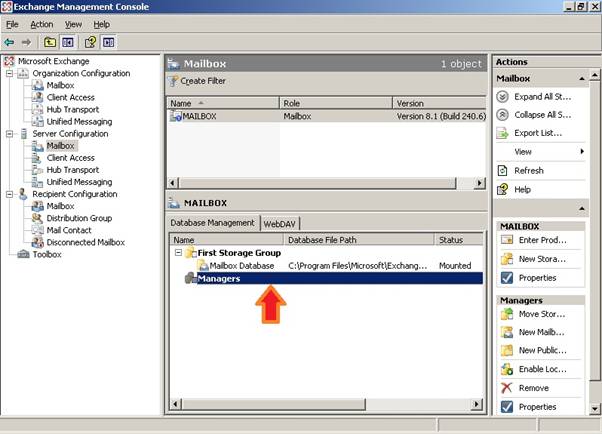Select Client Access under Server Configuration
This screenshot has height=434, width=602.
point(71,158)
